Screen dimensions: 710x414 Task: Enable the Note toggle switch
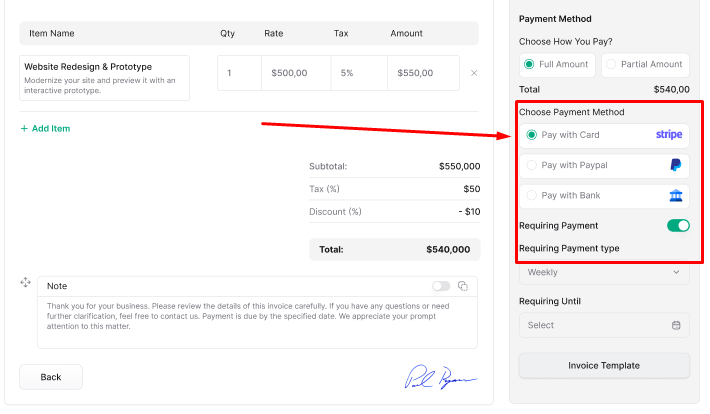(441, 286)
